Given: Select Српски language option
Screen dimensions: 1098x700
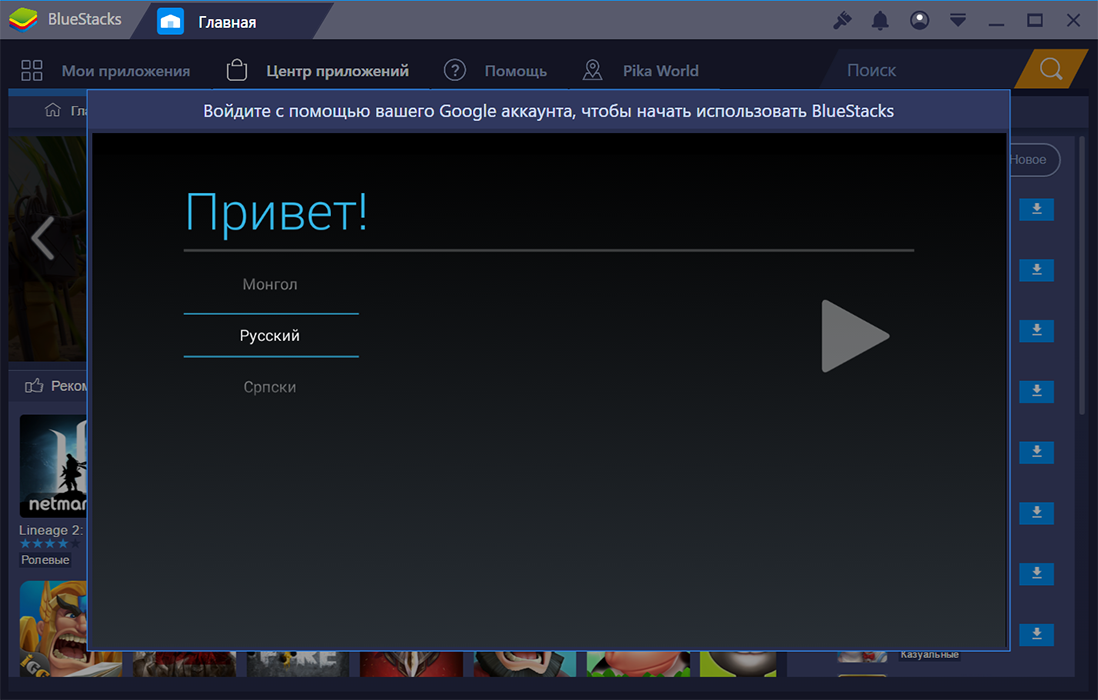Looking at the screenshot, I should (x=270, y=386).
